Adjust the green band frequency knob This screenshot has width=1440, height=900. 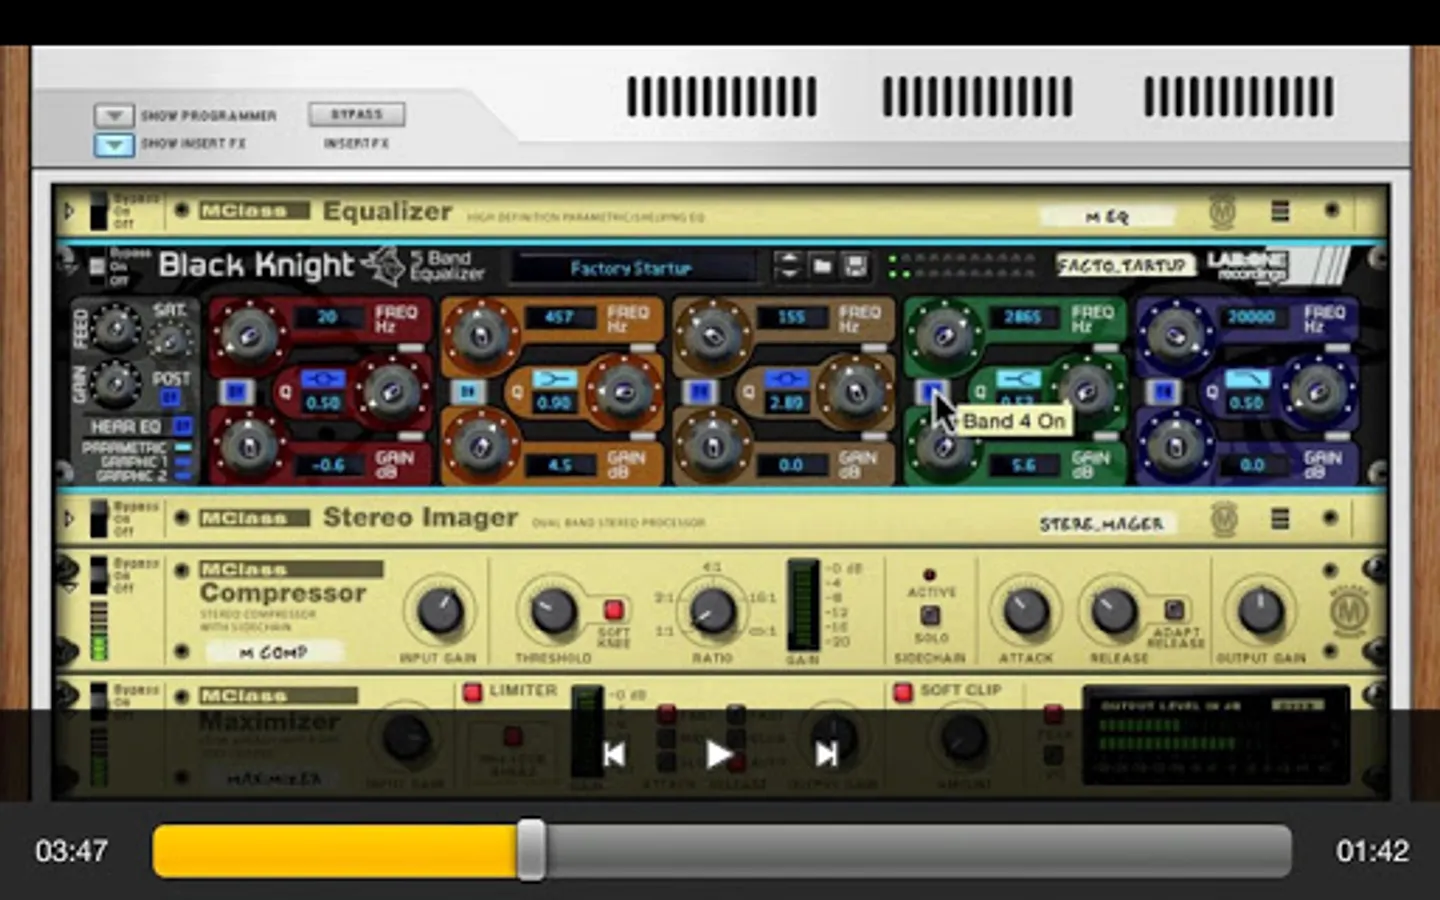click(x=945, y=335)
